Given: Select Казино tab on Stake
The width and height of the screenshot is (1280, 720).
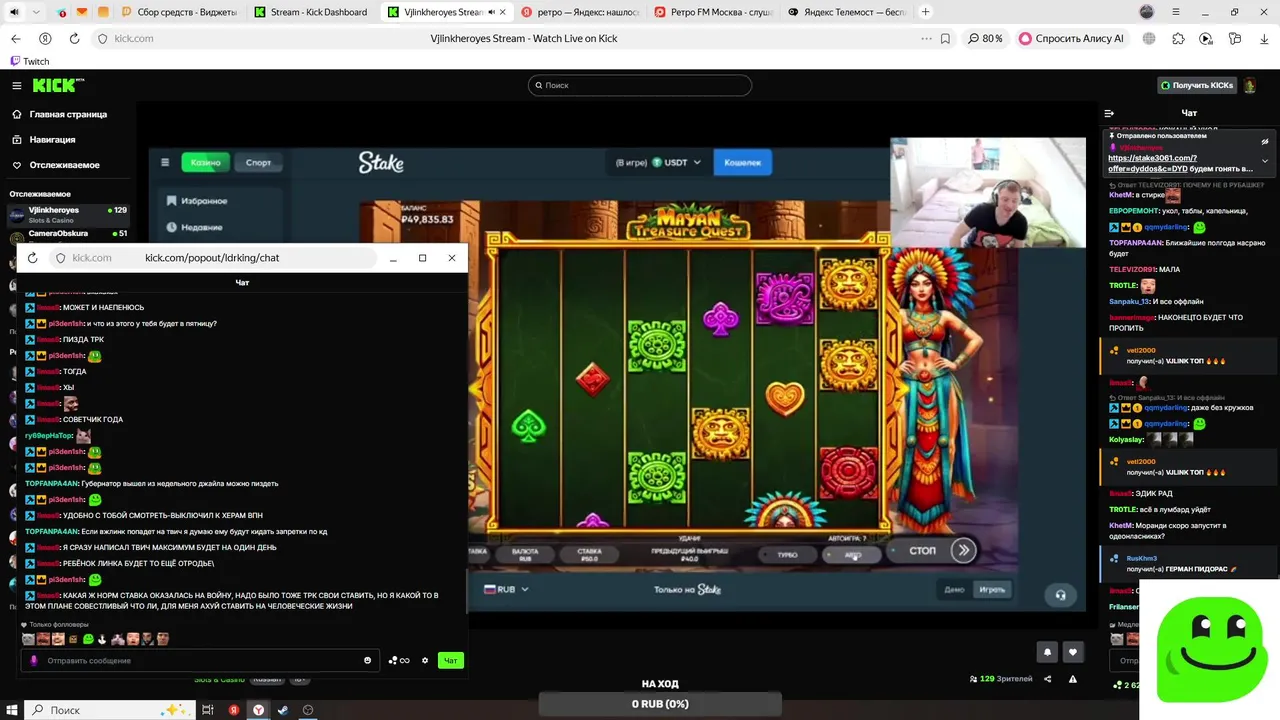Looking at the screenshot, I should click(206, 162).
